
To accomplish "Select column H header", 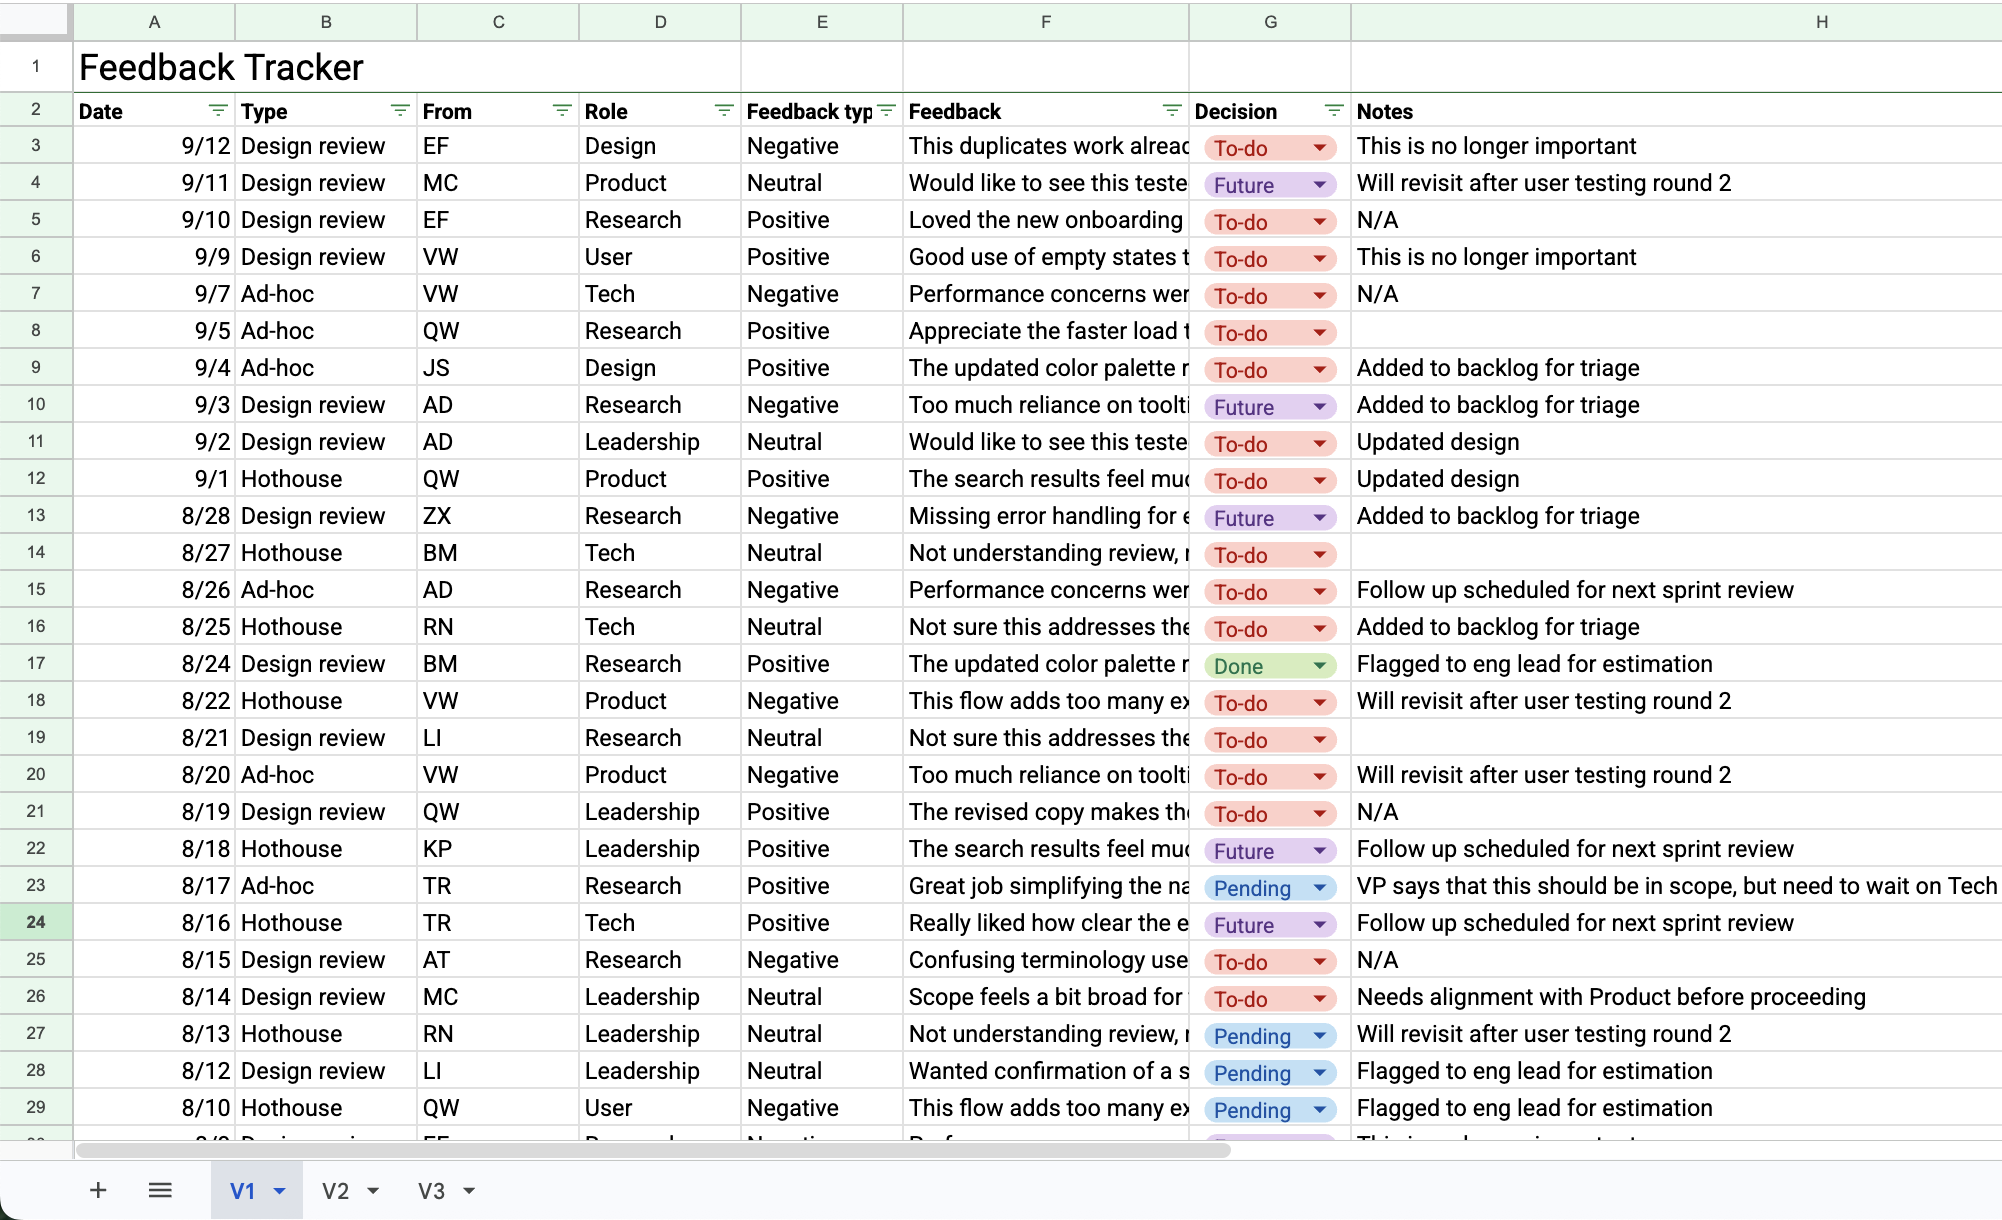I will point(1676,21).
